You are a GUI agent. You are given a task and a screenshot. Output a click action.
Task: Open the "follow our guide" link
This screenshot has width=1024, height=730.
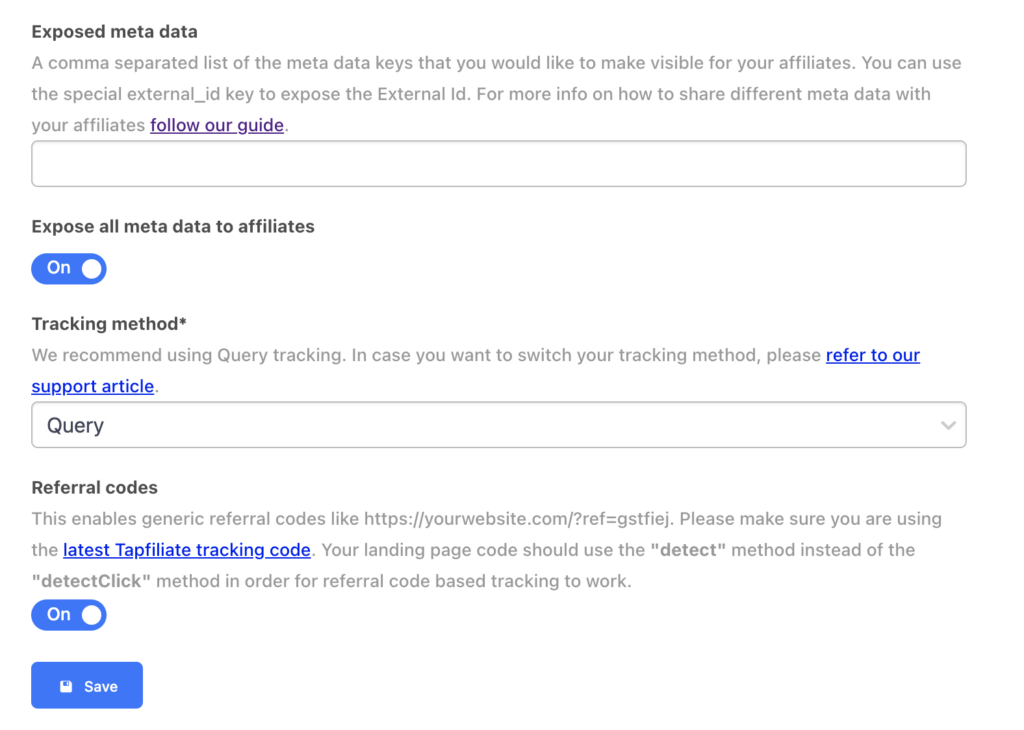(217, 126)
